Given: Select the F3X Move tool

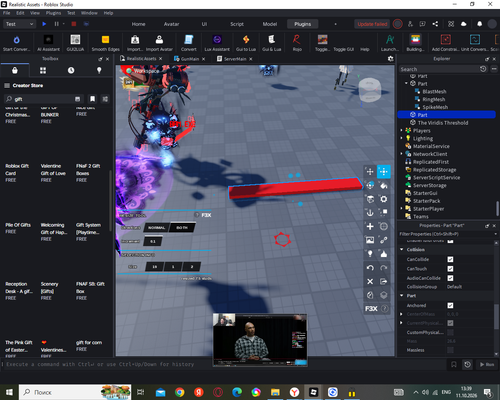Looking at the screenshot, I should 370,172.
